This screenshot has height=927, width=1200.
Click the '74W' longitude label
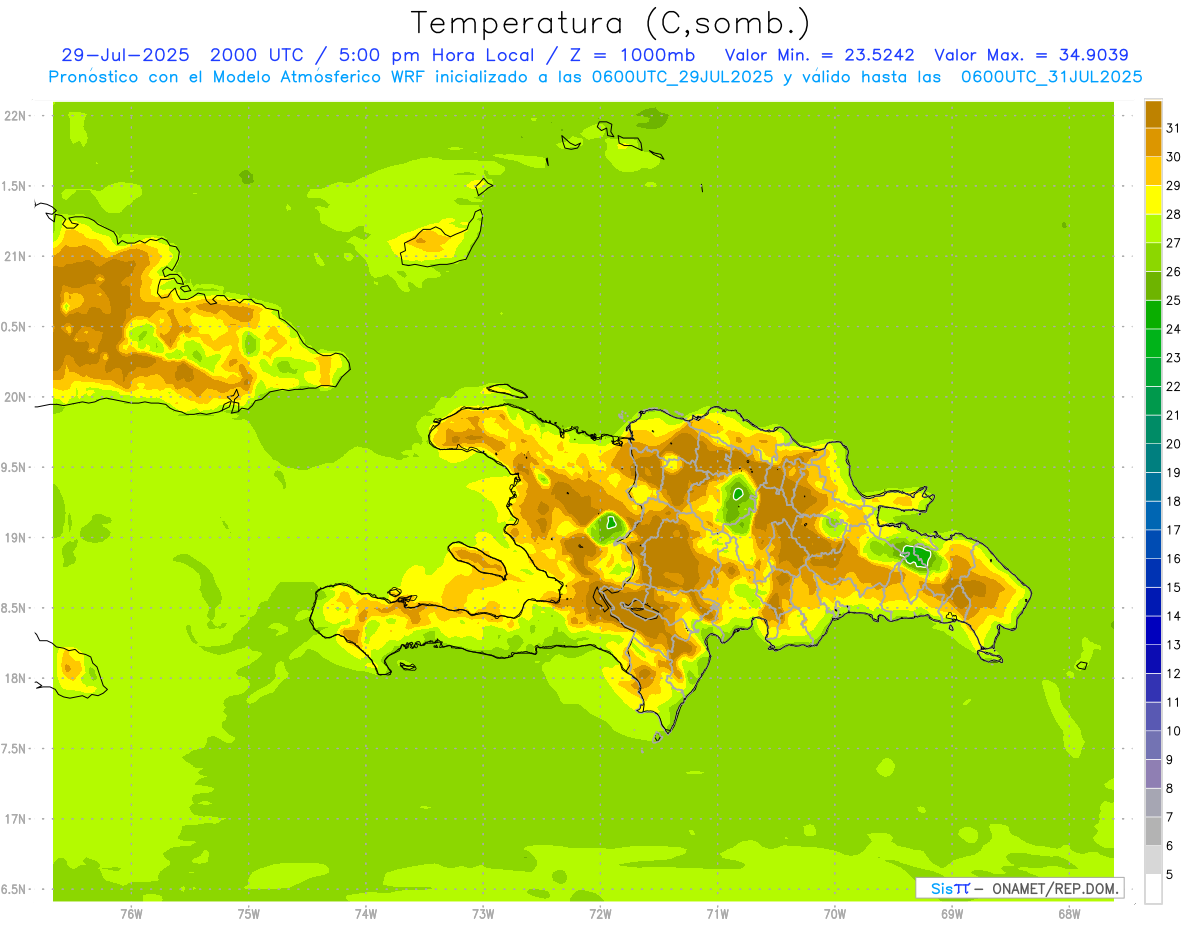coord(366,914)
